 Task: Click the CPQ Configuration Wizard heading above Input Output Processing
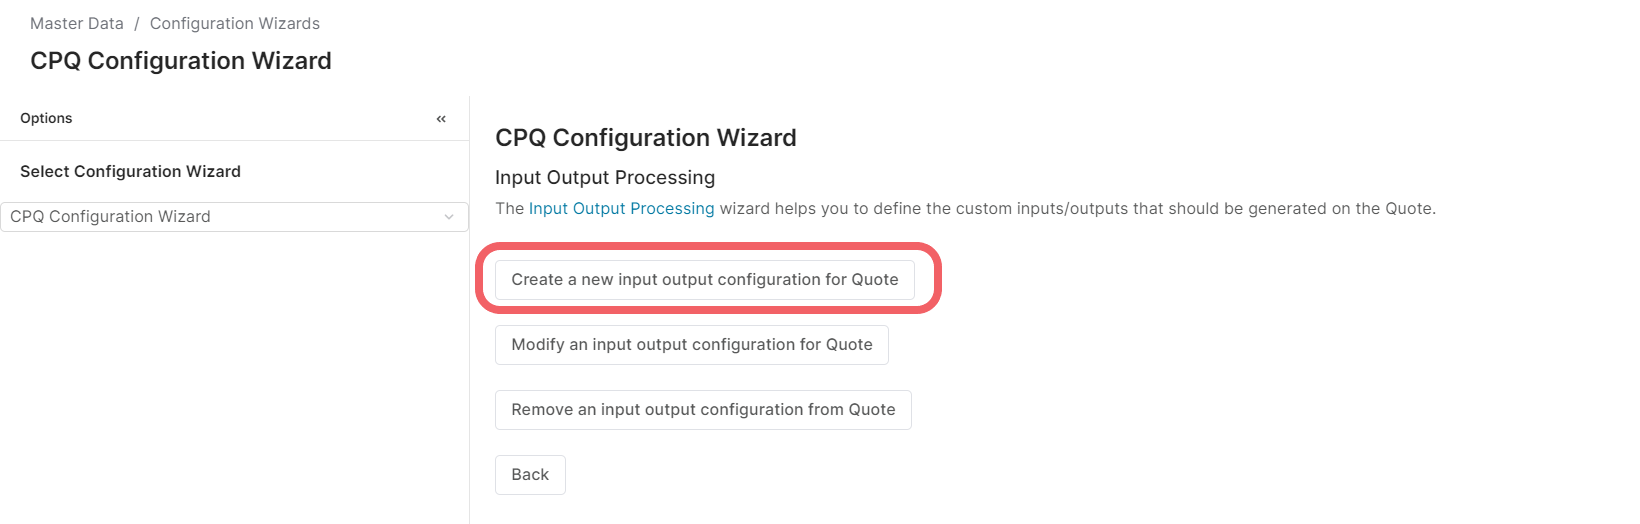(x=646, y=138)
